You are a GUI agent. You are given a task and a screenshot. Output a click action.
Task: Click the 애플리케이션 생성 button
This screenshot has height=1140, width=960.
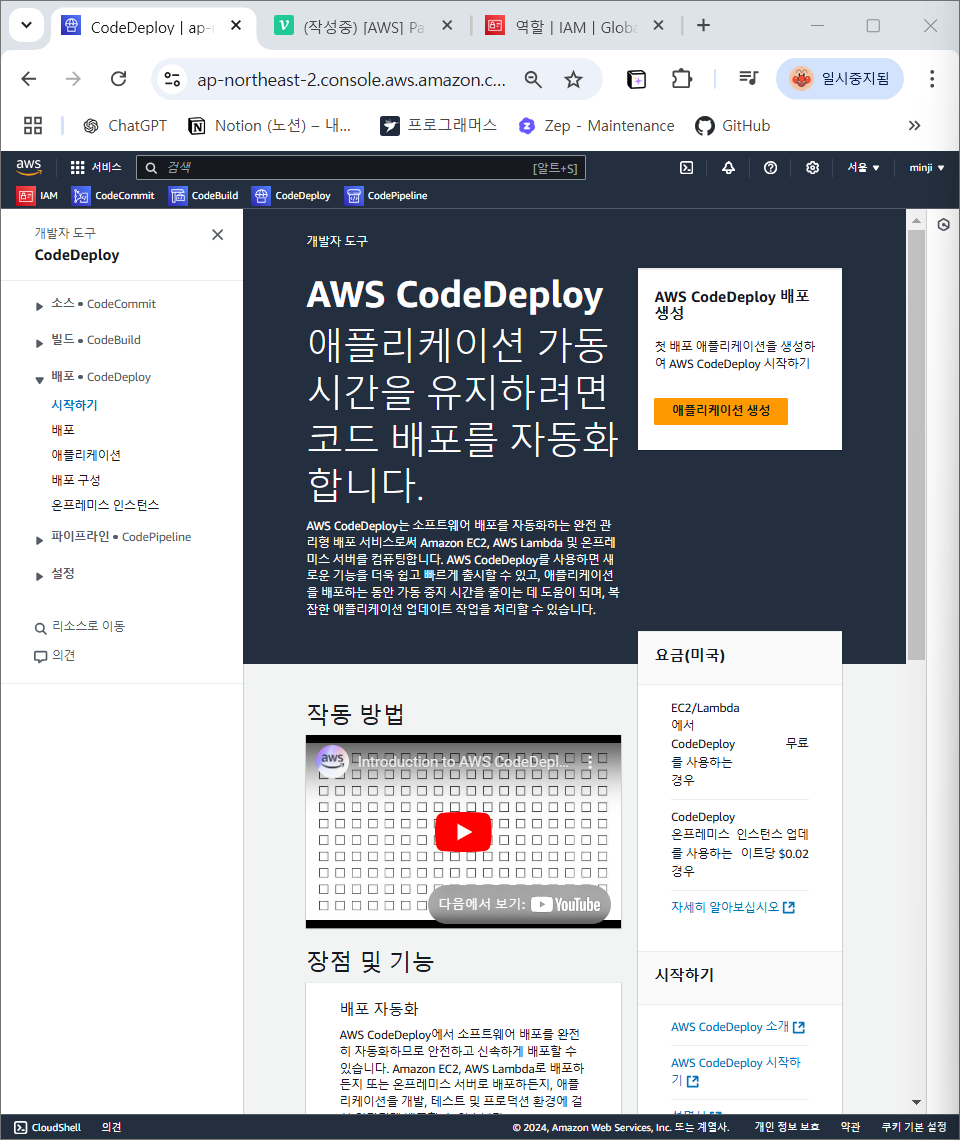tap(721, 411)
